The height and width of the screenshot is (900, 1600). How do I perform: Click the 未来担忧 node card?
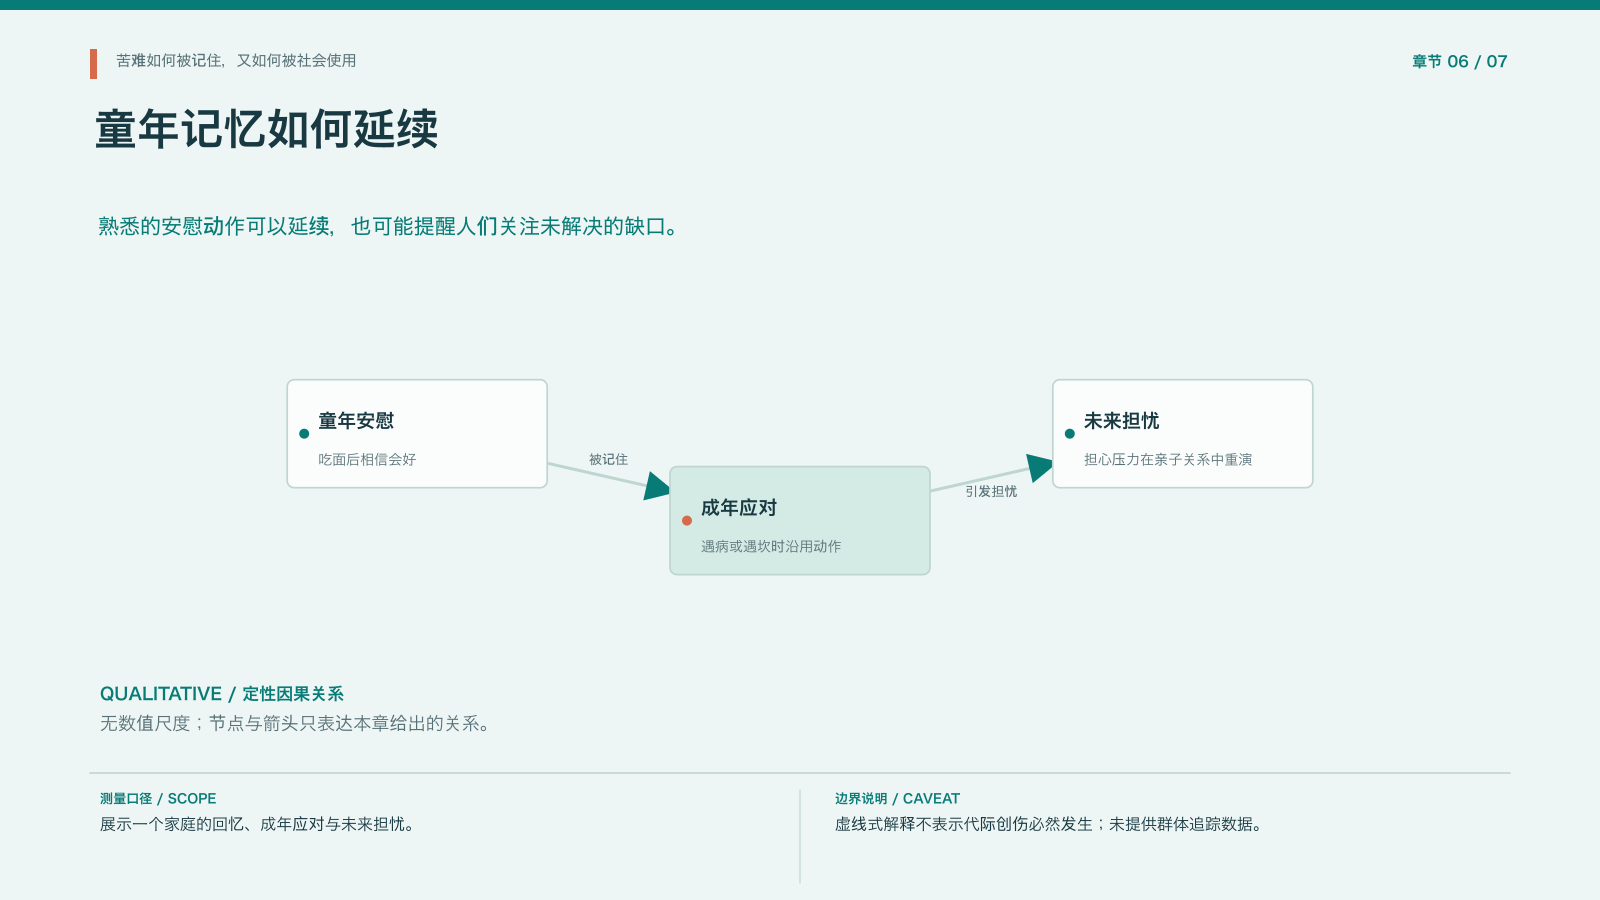1182,434
